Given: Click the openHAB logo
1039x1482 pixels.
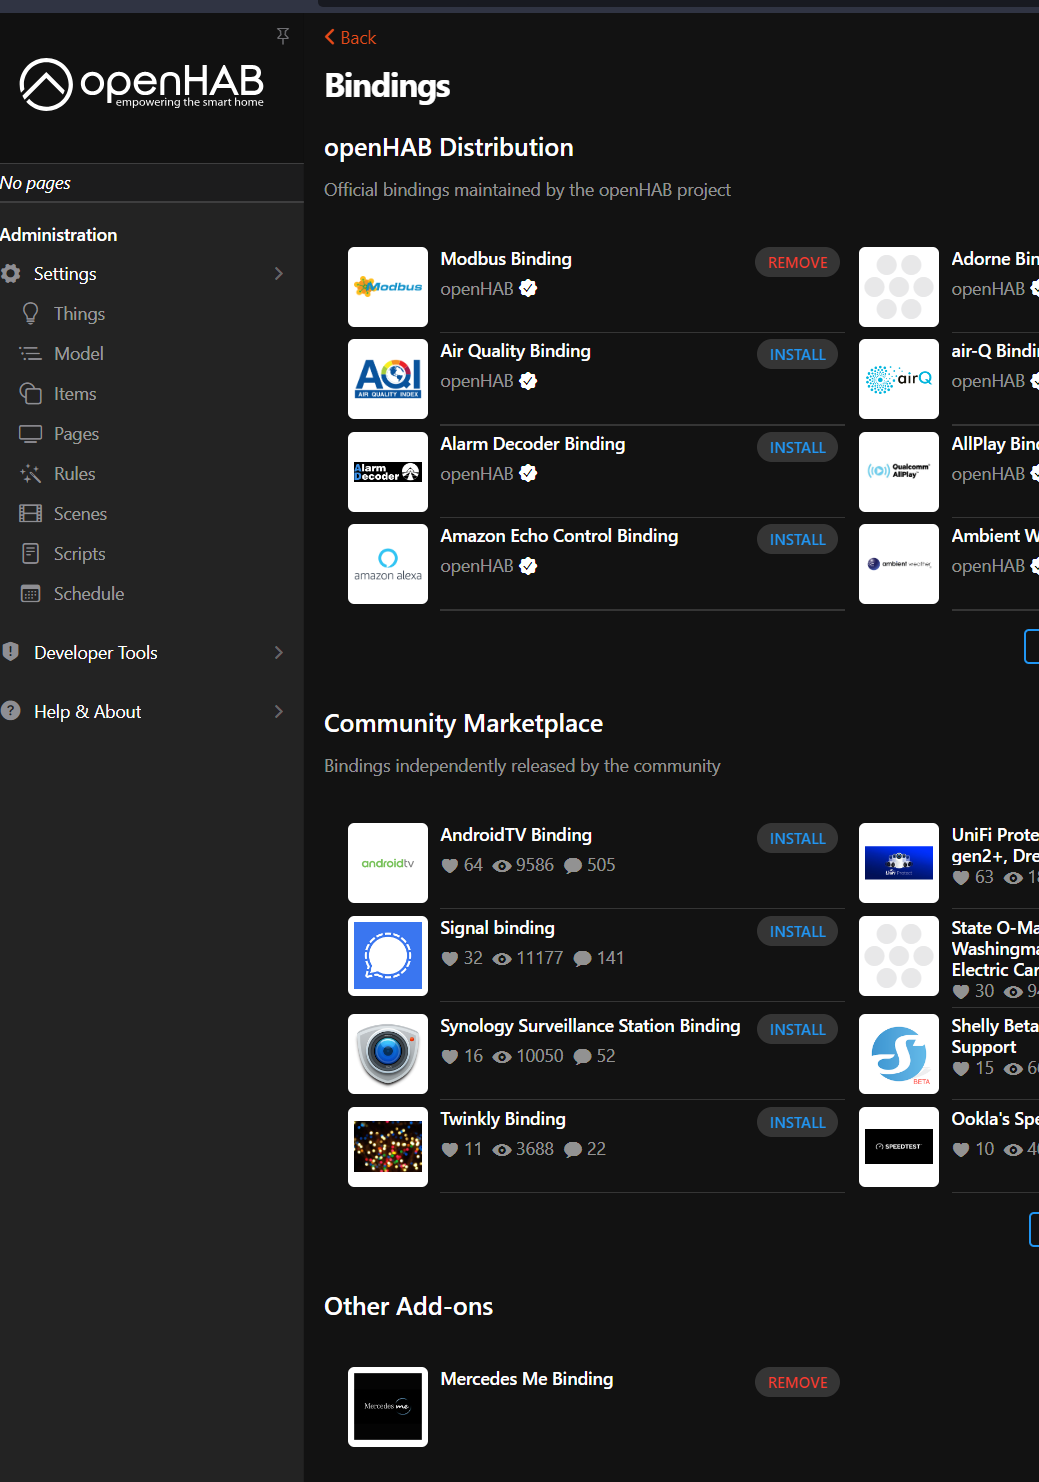Looking at the screenshot, I should pyautogui.click(x=142, y=84).
